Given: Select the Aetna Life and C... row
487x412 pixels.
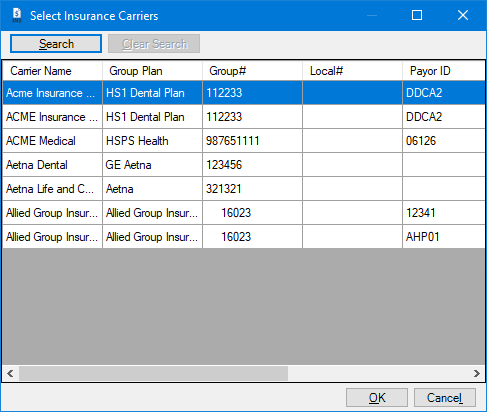Looking at the screenshot, I should click(244, 189).
